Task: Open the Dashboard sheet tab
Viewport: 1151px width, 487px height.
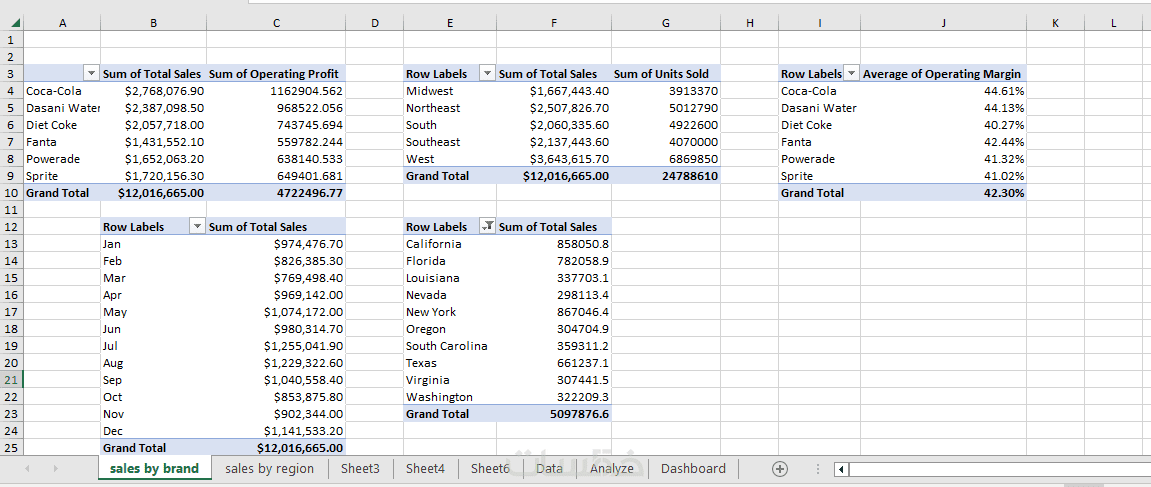Action: [693, 468]
